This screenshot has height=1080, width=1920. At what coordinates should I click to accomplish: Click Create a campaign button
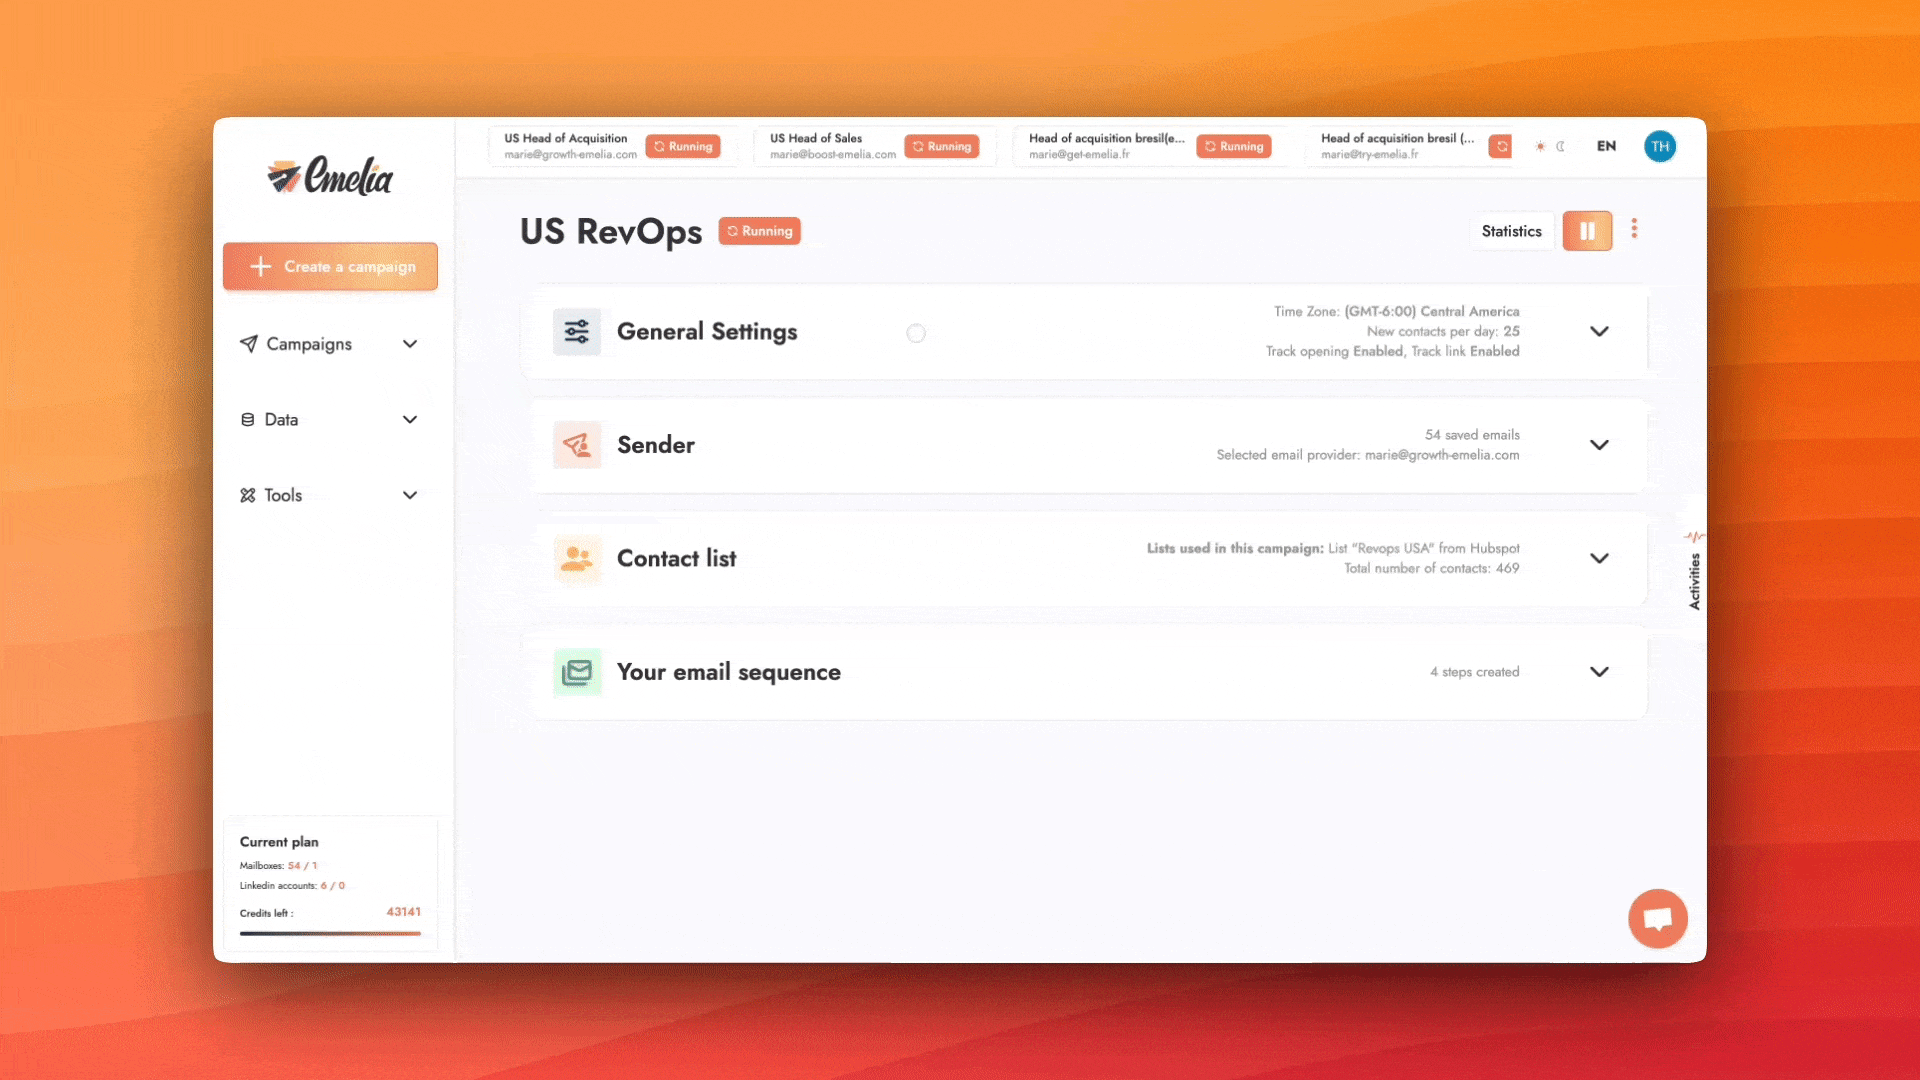point(330,265)
